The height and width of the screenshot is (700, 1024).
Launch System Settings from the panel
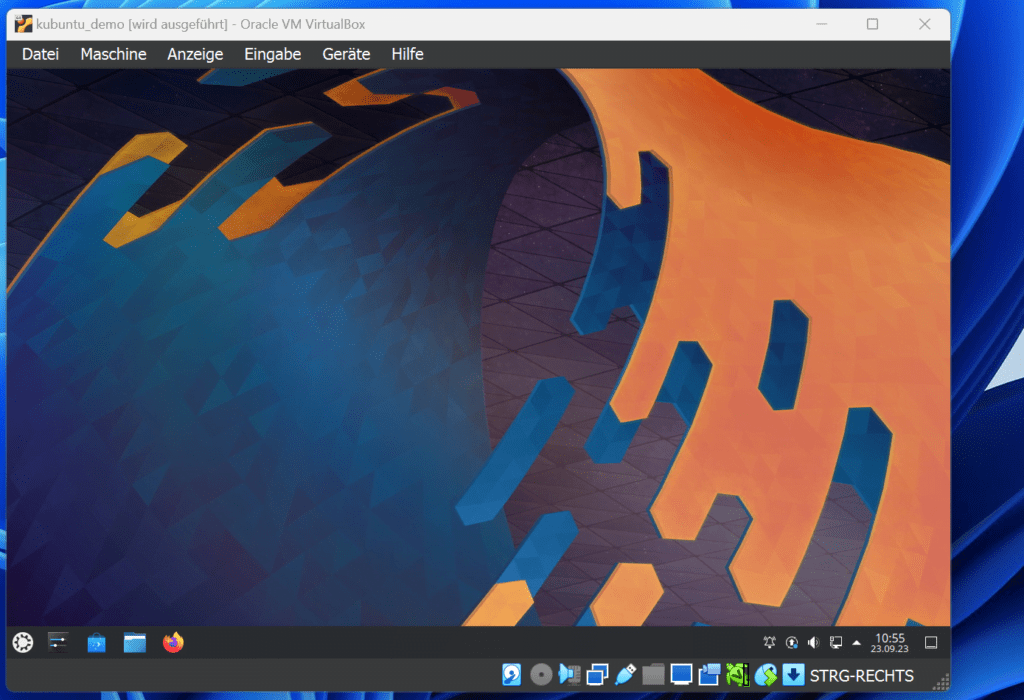[58, 643]
